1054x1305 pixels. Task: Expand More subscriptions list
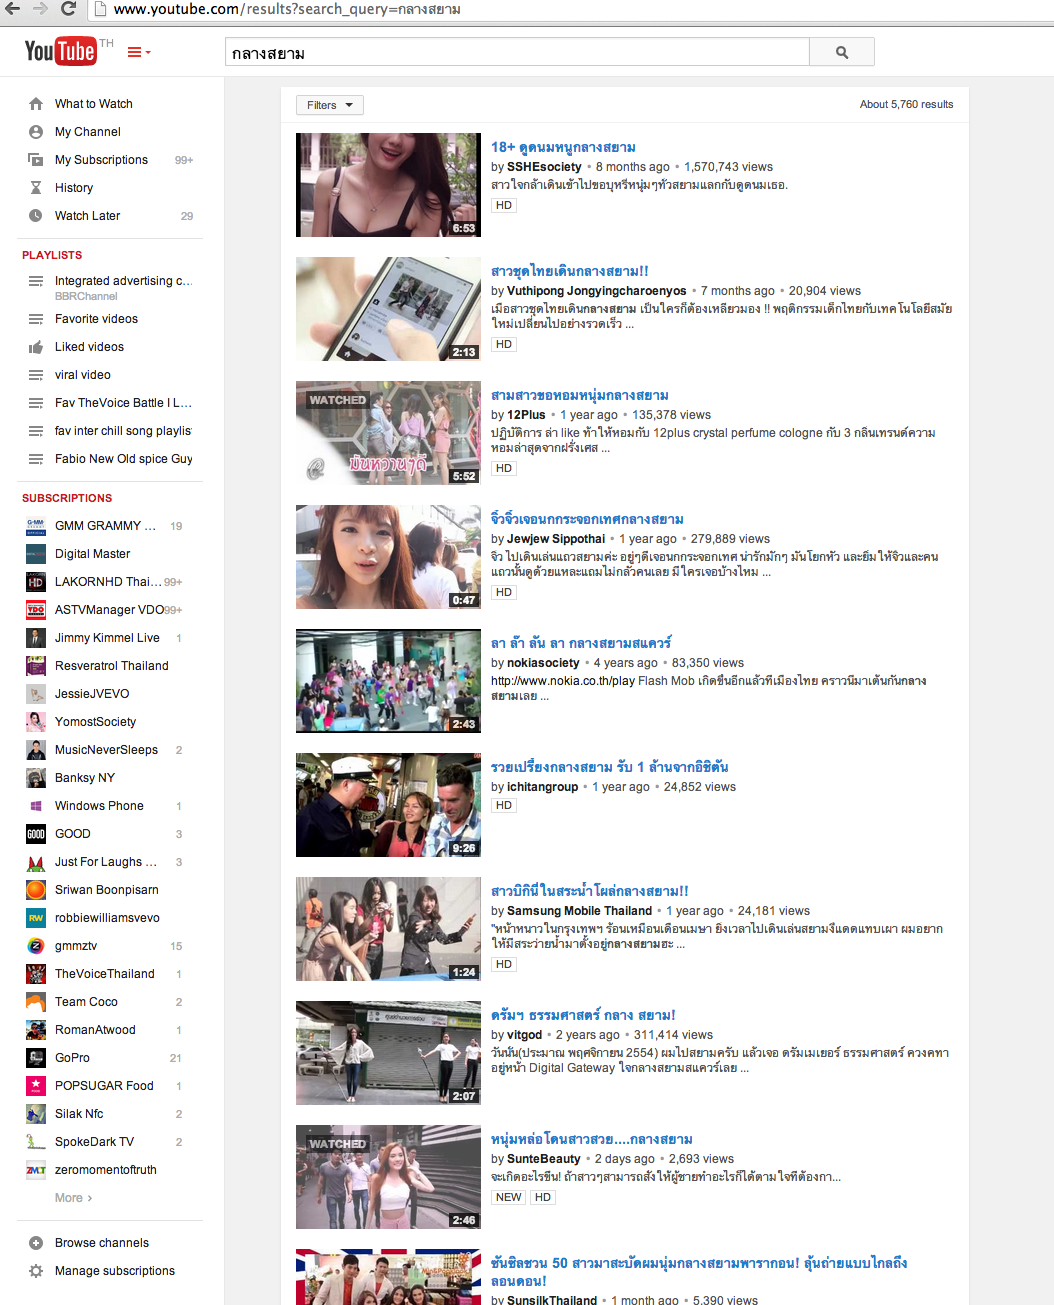[73, 1198]
